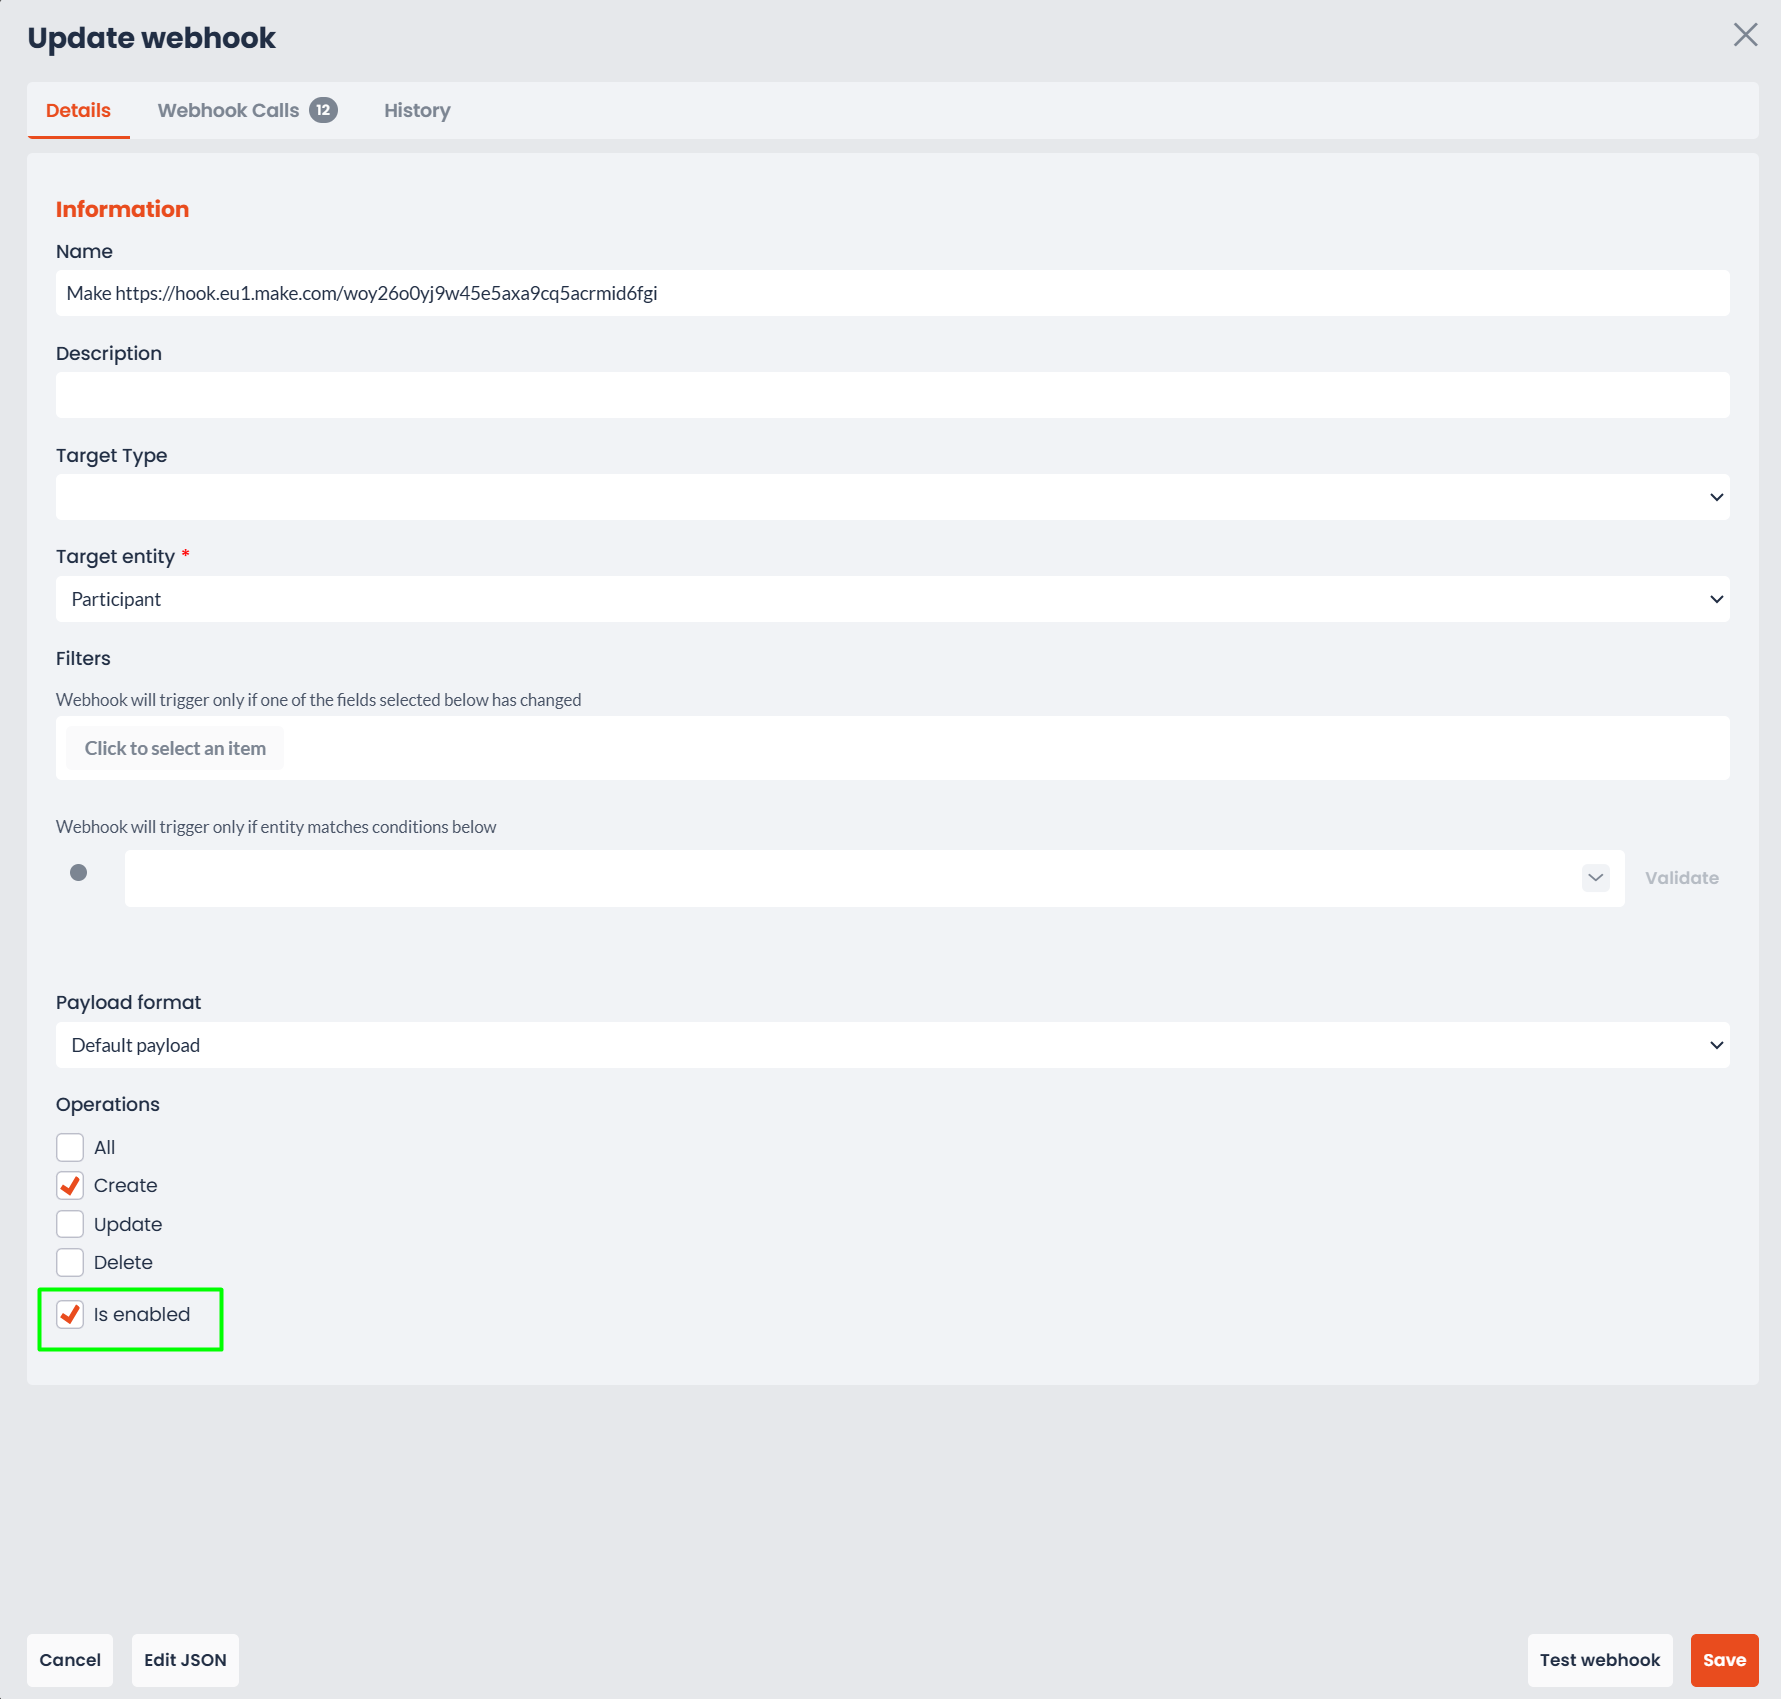Close the Update webhook dialog
This screenshot has height=1699, width=1781.
(x=1745, y=35)
